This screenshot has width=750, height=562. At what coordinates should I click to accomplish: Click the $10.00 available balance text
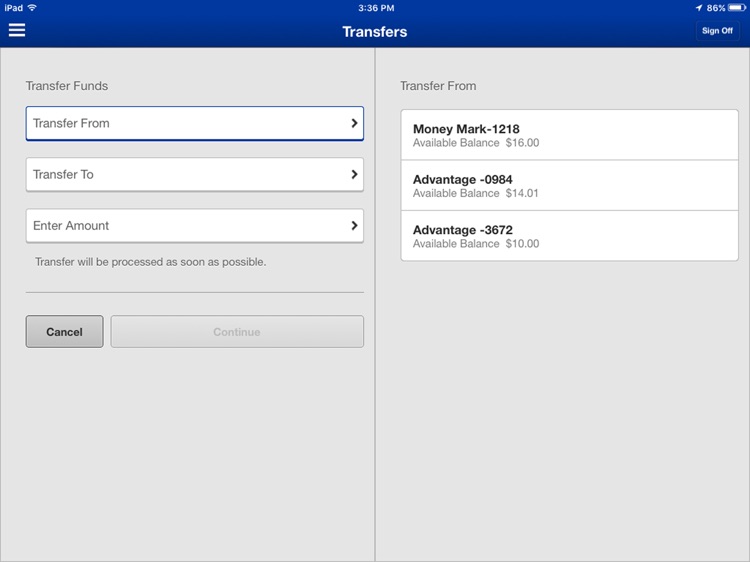(522, 244)
